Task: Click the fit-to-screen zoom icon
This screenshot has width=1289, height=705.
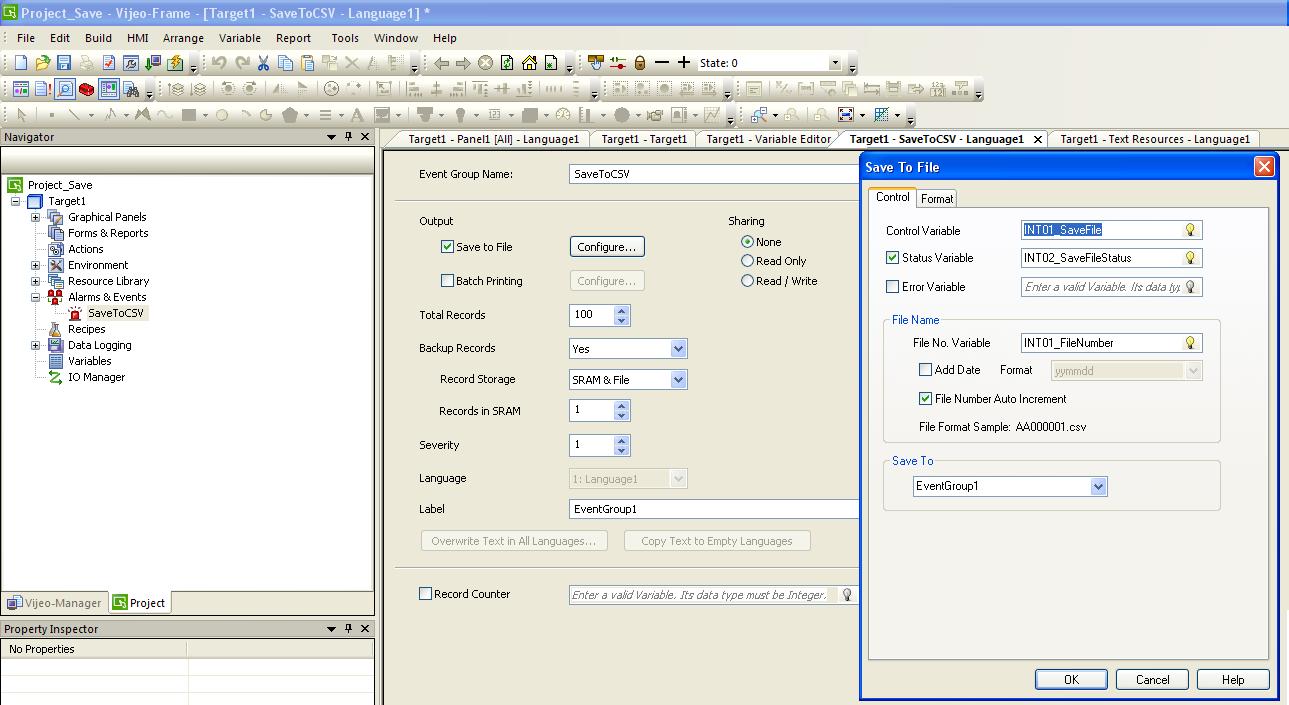Action: click(x=846, y=115)
